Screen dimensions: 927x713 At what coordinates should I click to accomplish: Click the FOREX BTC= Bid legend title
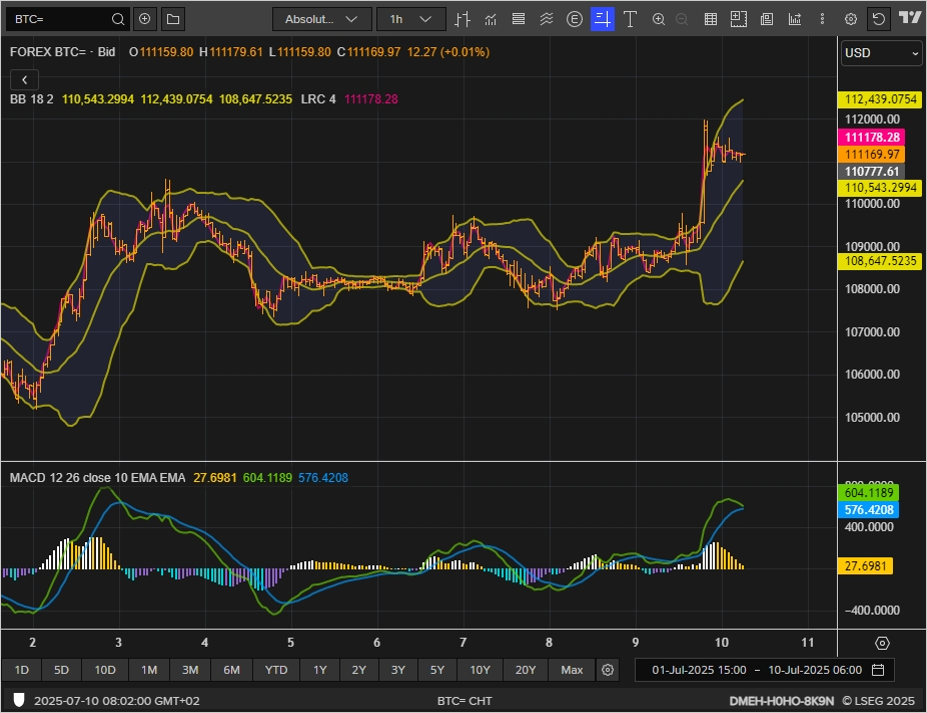(62, 52)
